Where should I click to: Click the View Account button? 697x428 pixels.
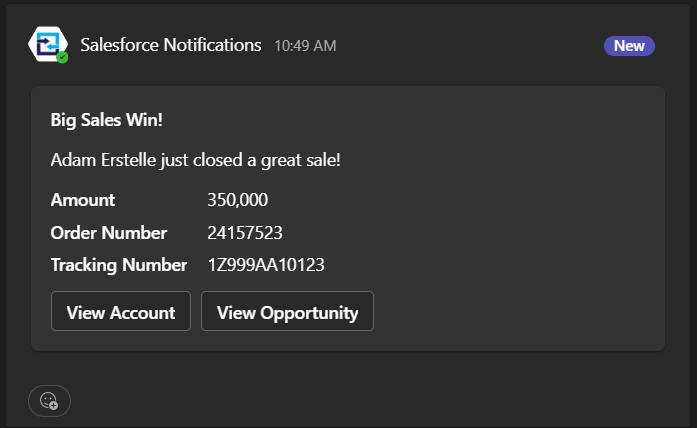tap(121, 311)
